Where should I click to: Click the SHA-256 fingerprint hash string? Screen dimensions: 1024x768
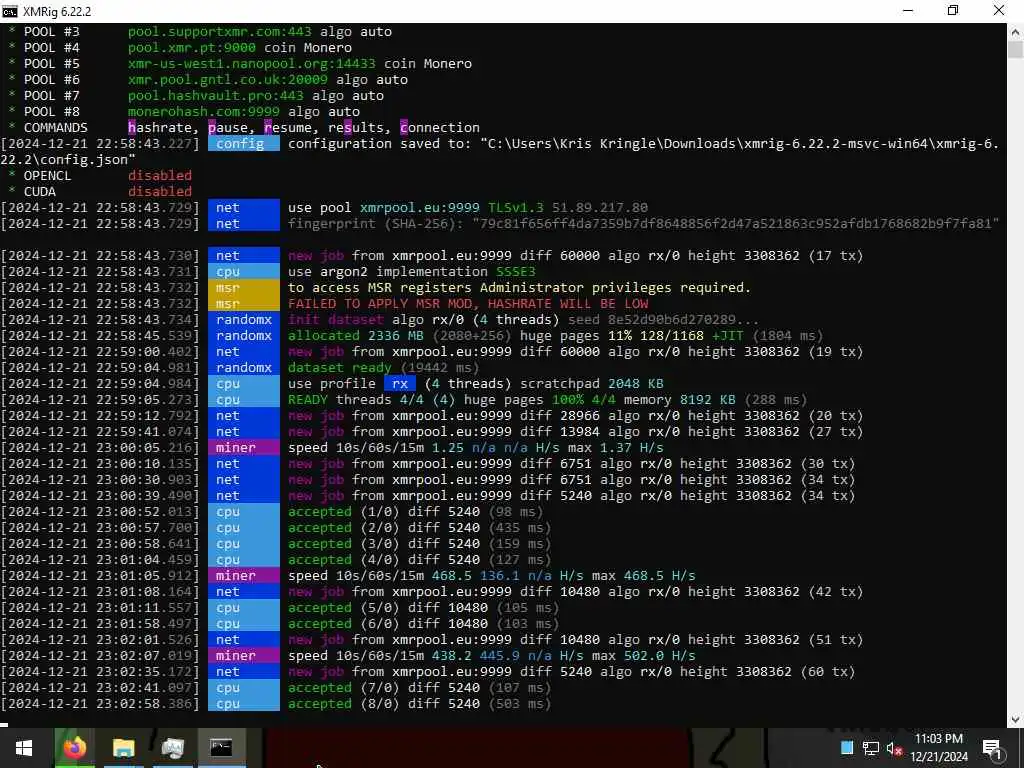[736, 224]
